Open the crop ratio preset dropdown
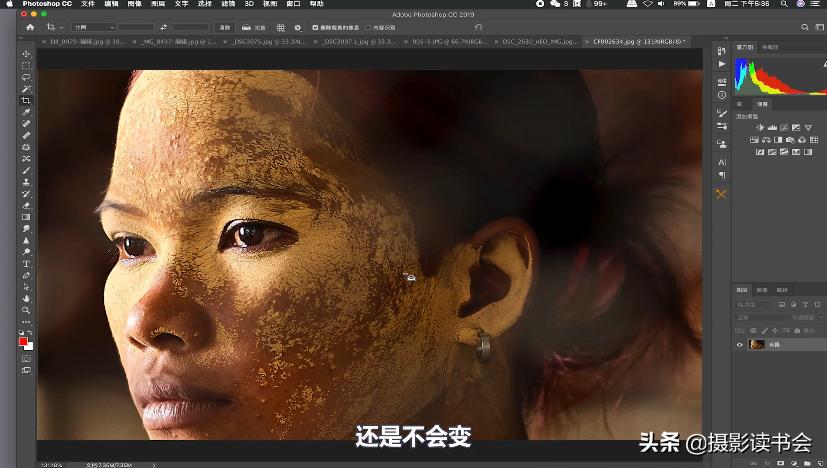 pyautogui.click(x=94, y=27)
